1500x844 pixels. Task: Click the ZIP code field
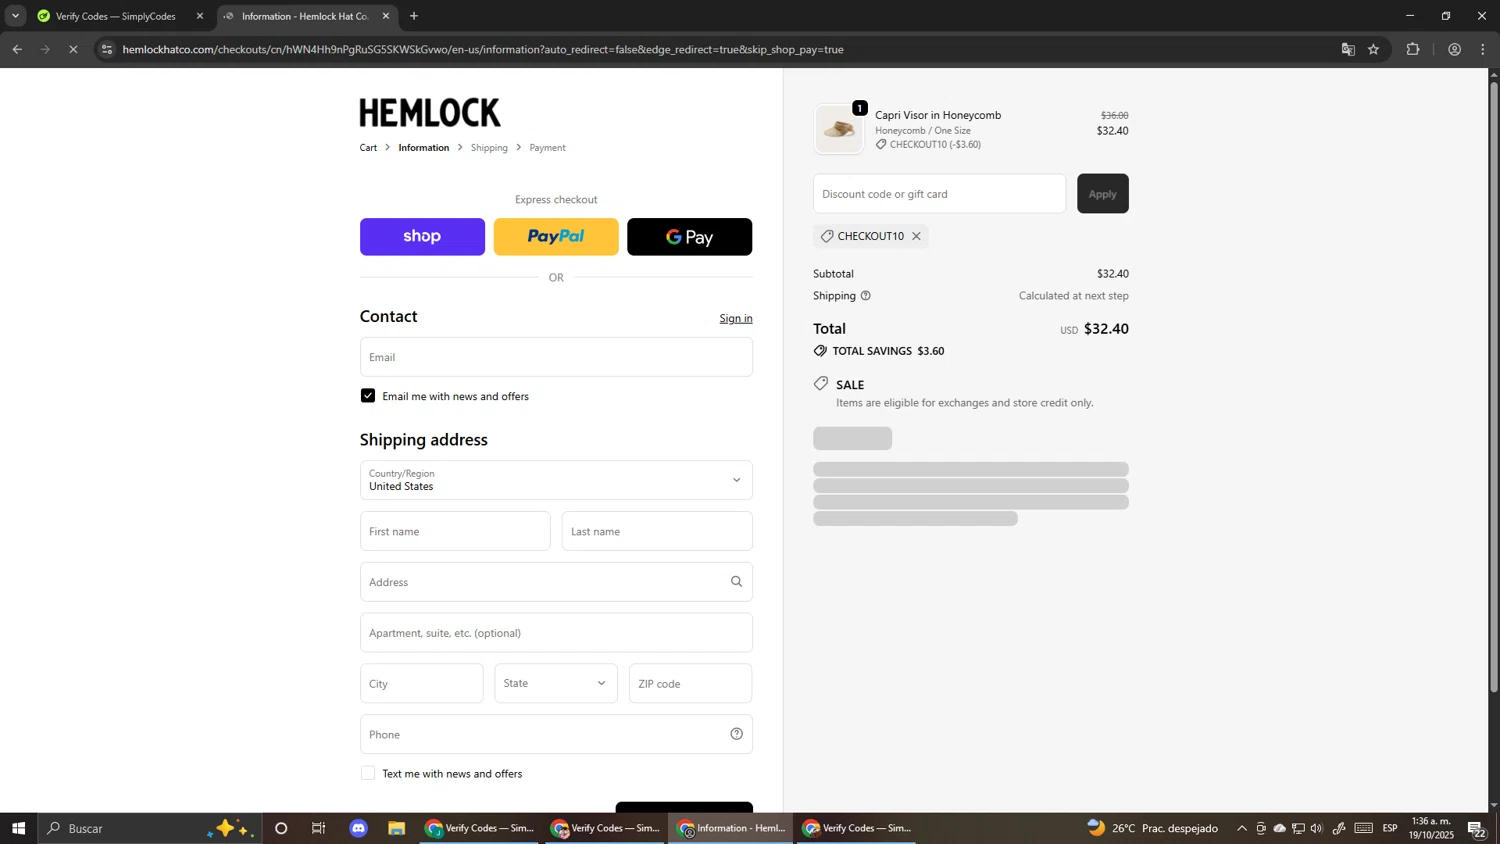690,684
